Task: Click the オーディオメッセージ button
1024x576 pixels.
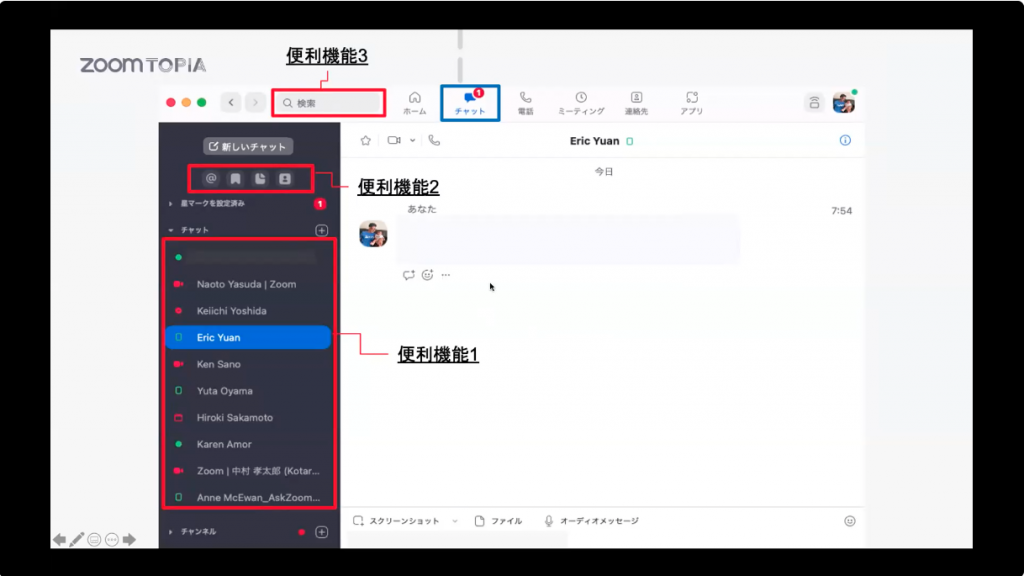Action: click(592, 521)
